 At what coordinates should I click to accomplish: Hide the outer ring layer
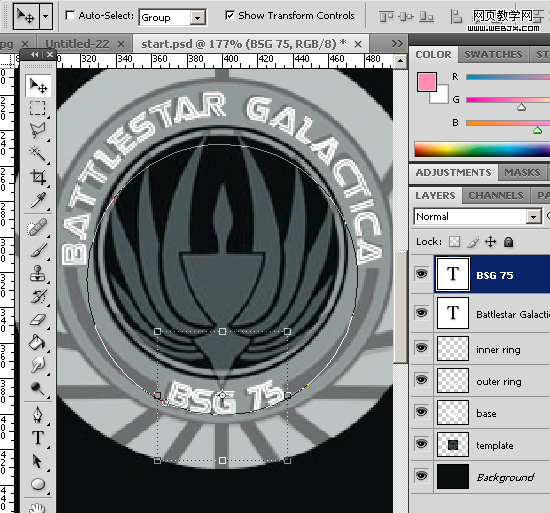(x=422, y=379)
